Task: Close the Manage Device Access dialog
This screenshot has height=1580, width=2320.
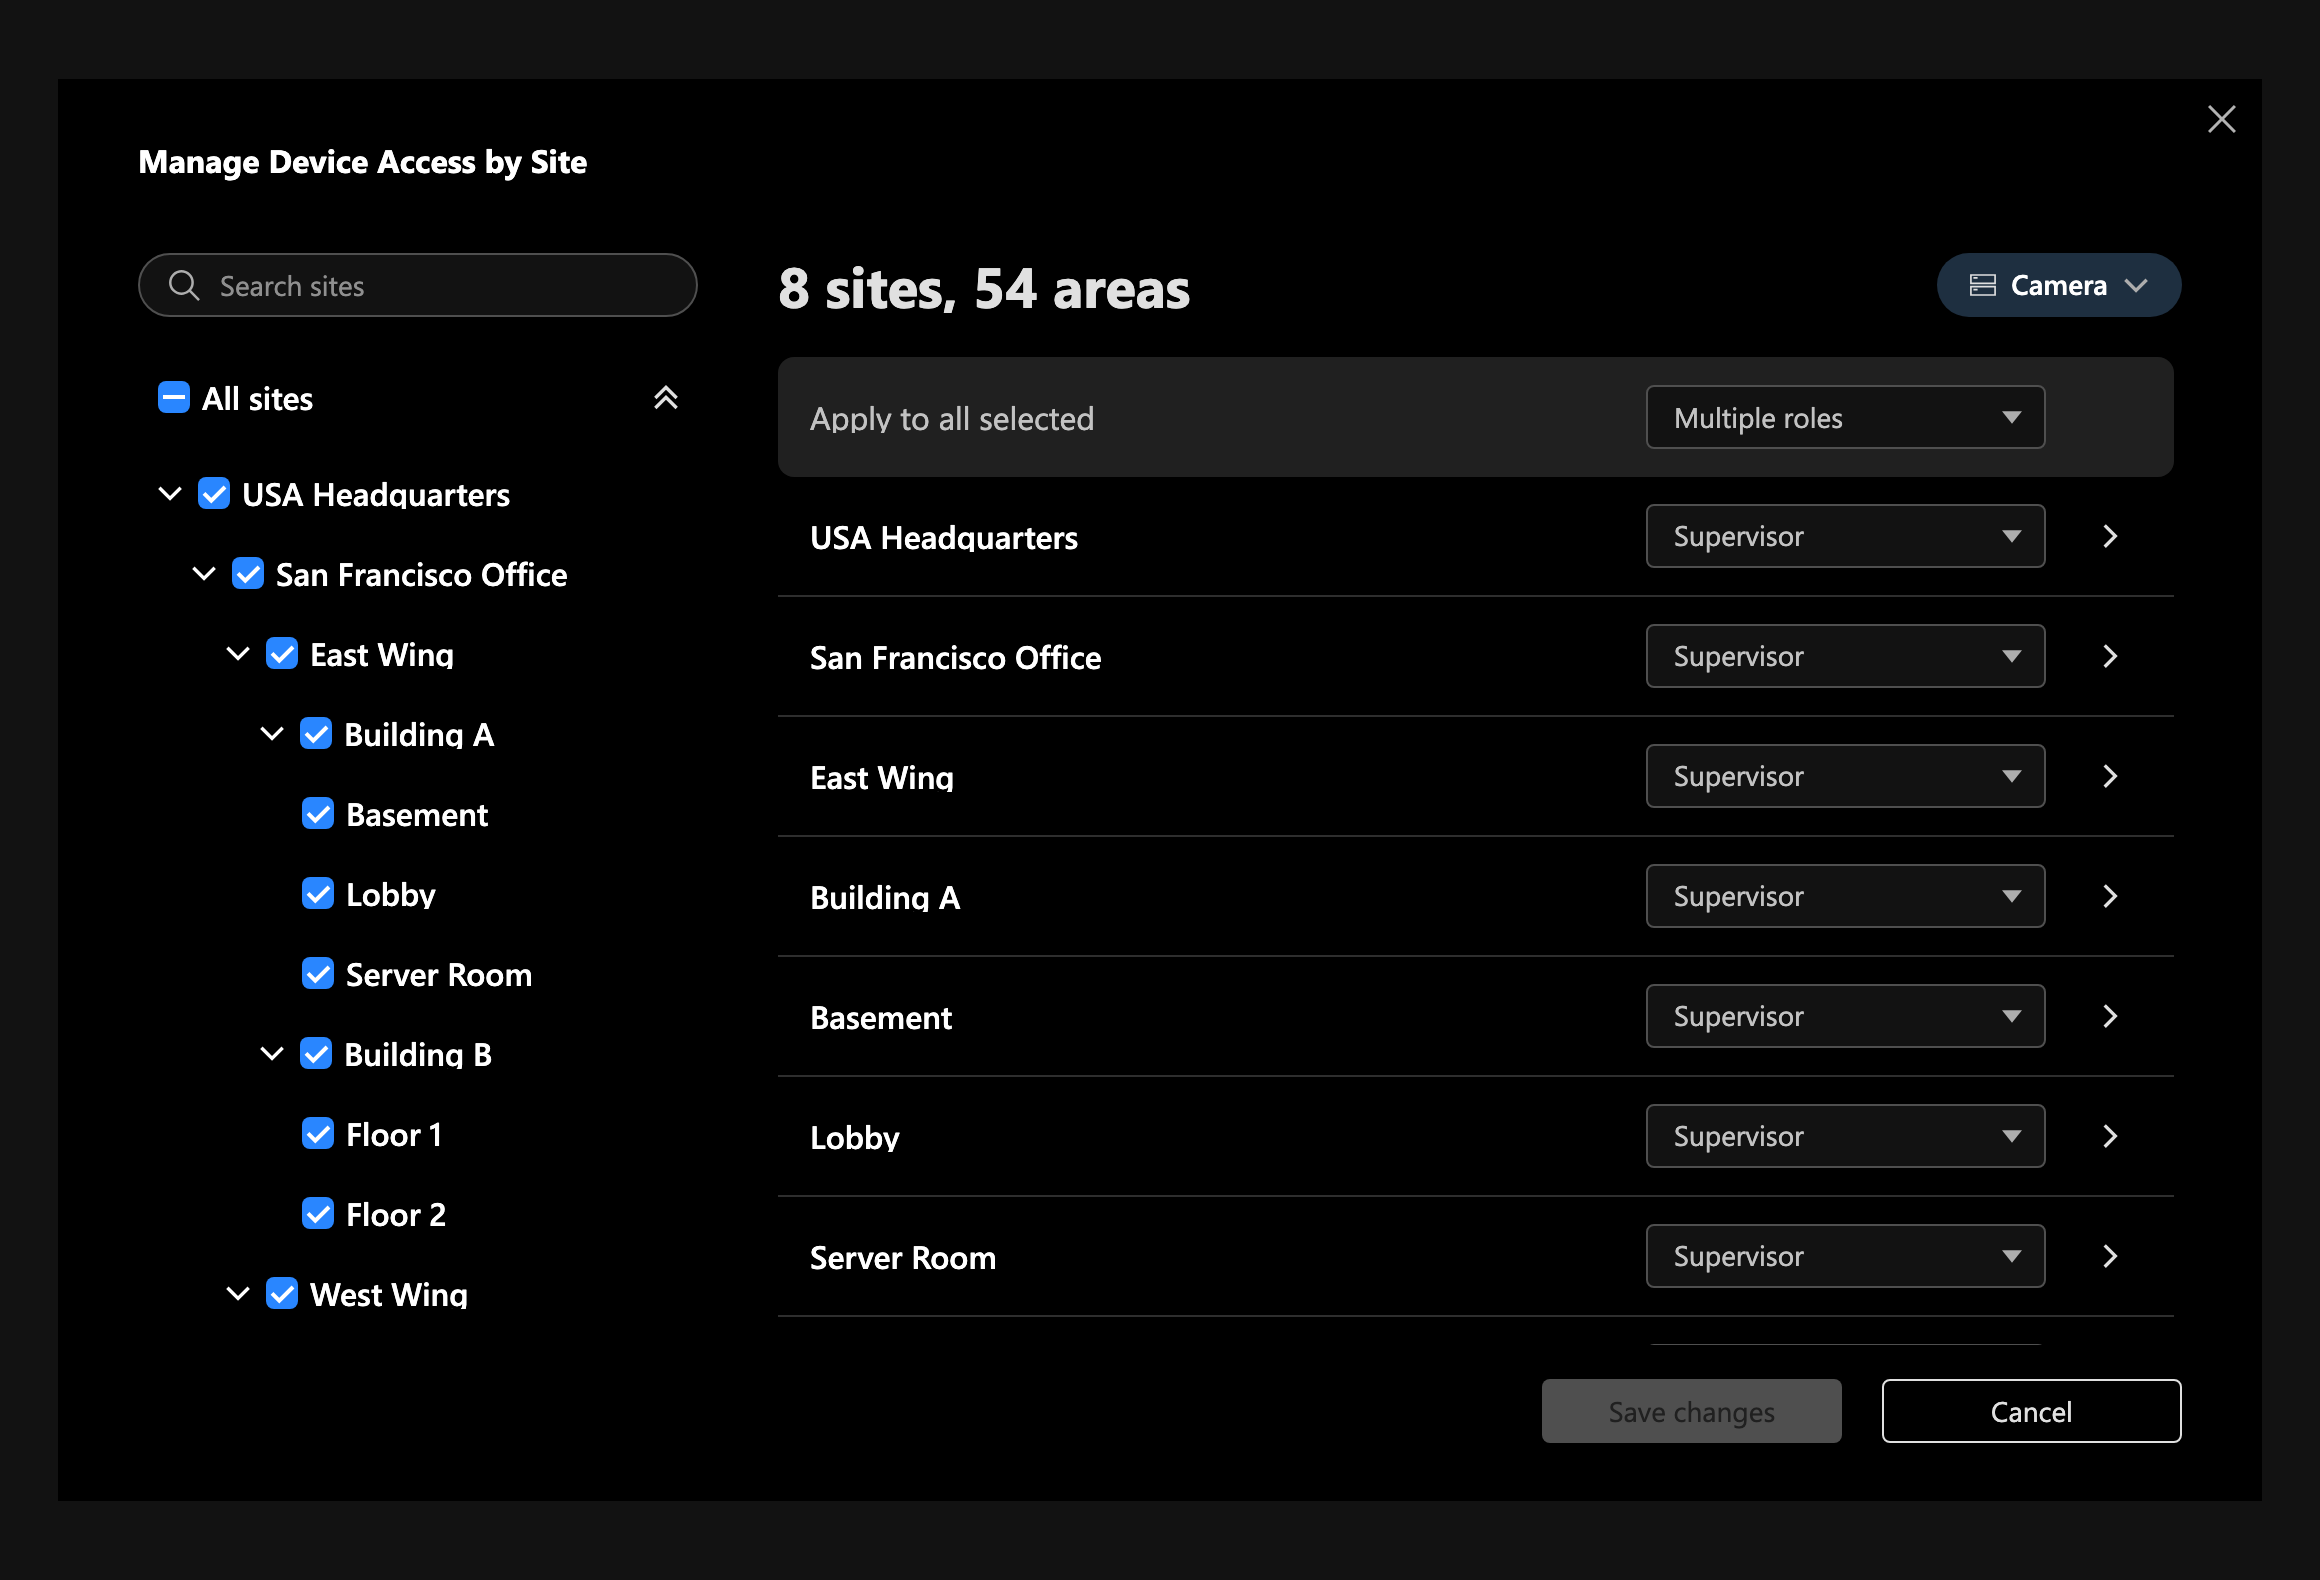Action: 2221,120
